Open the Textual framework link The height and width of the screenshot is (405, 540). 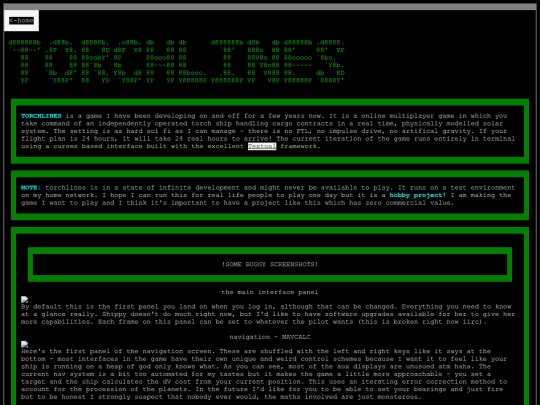tap(262, 146)
